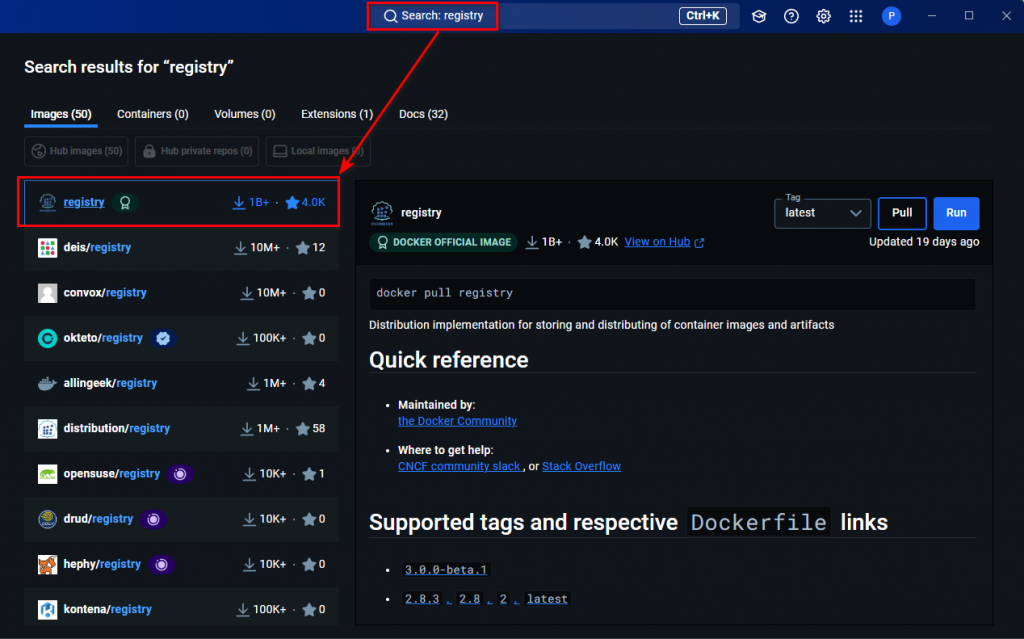This screenshot has height=639, width=1024.
Task: Select the opensuse/registry result name
Action: [x=112, y=474]
